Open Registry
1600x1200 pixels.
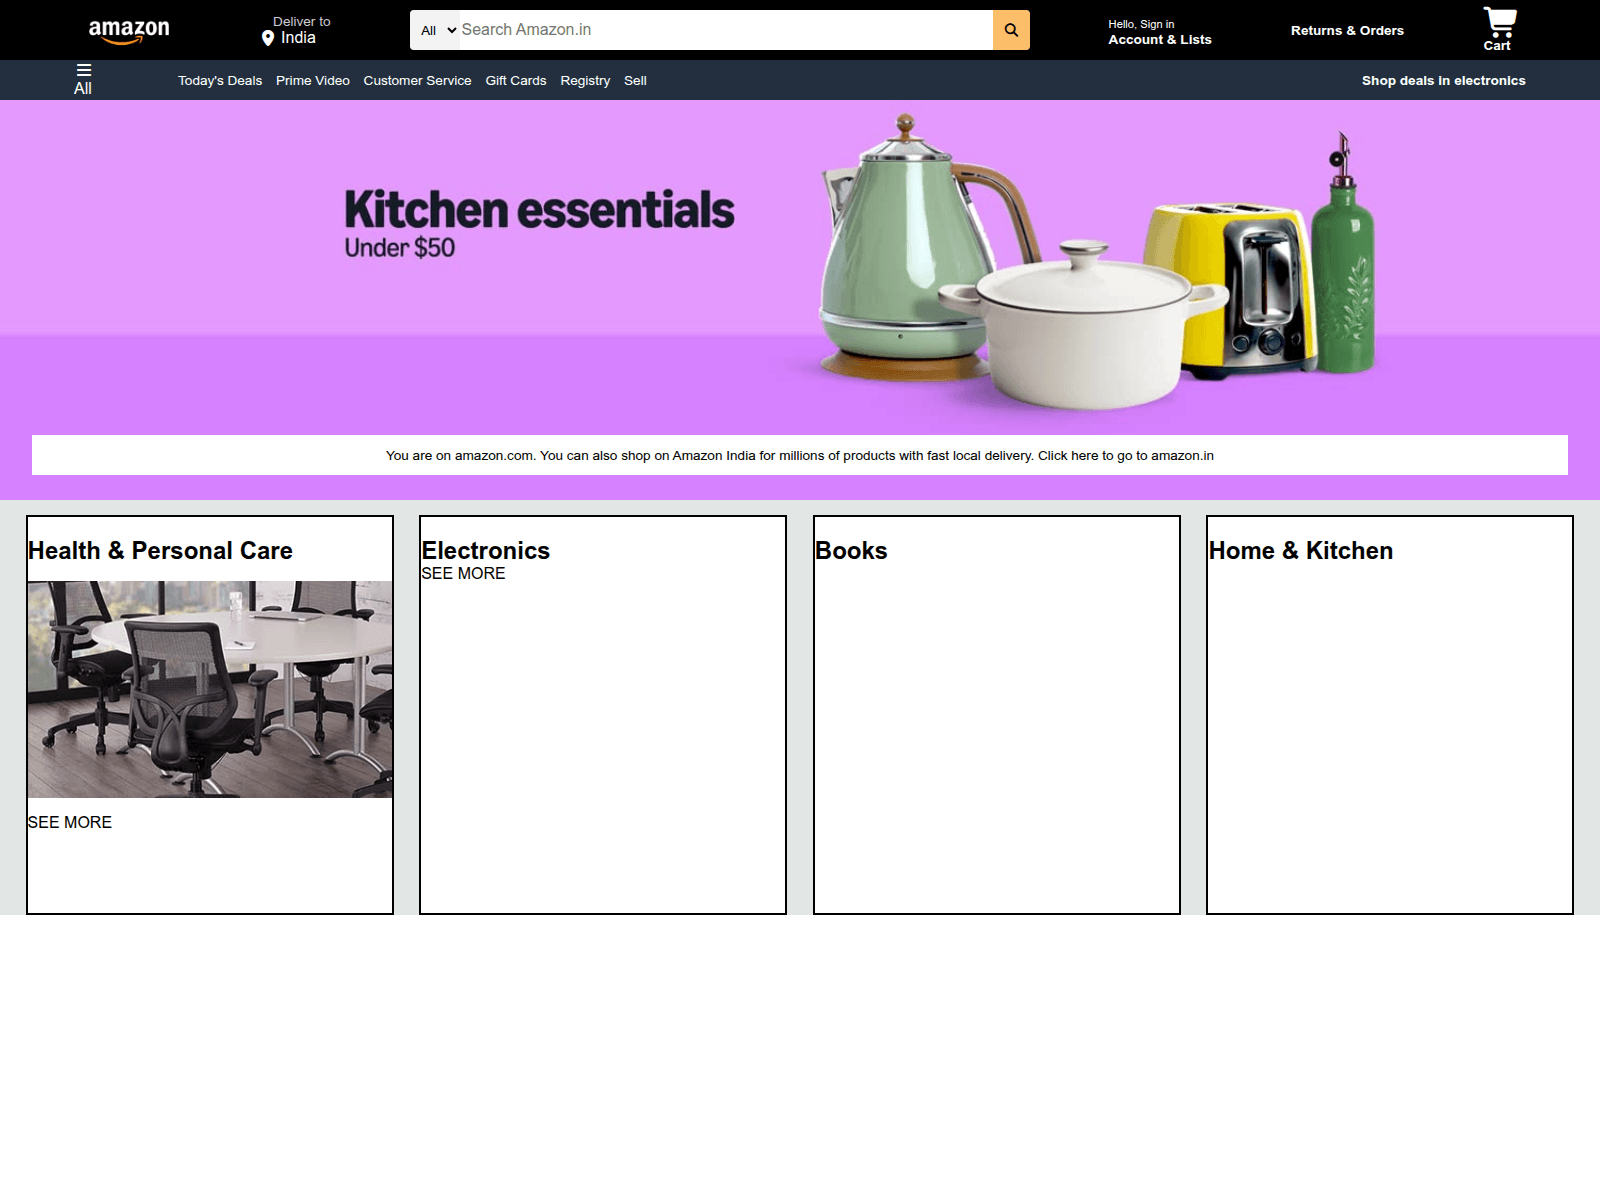585,81
